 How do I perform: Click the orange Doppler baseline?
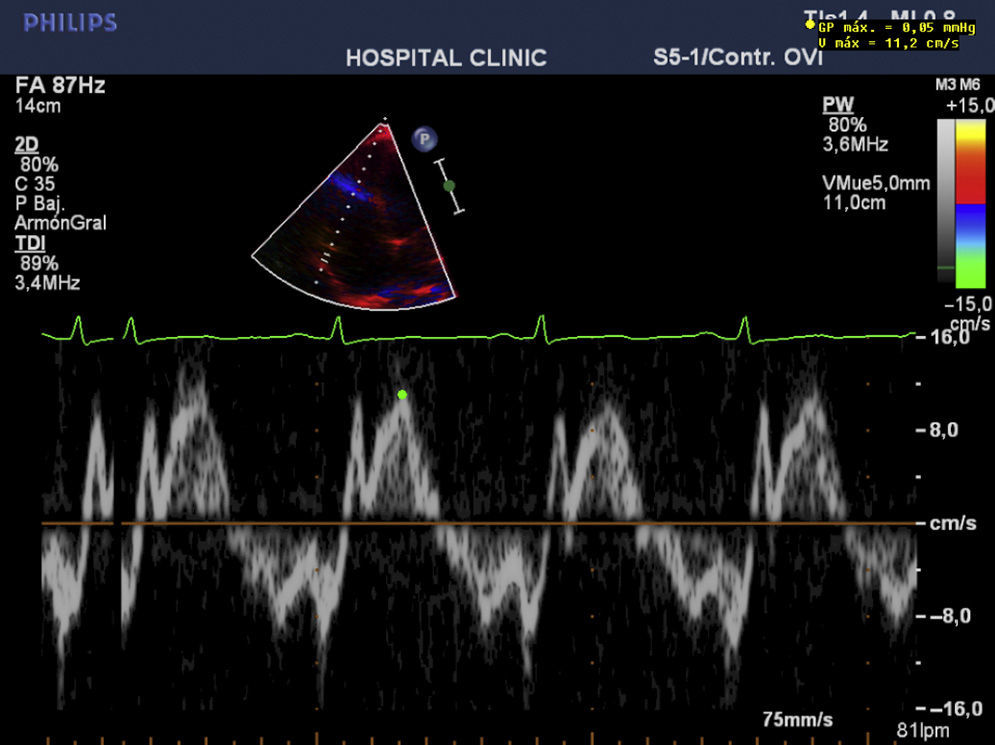tap(500, 523)
